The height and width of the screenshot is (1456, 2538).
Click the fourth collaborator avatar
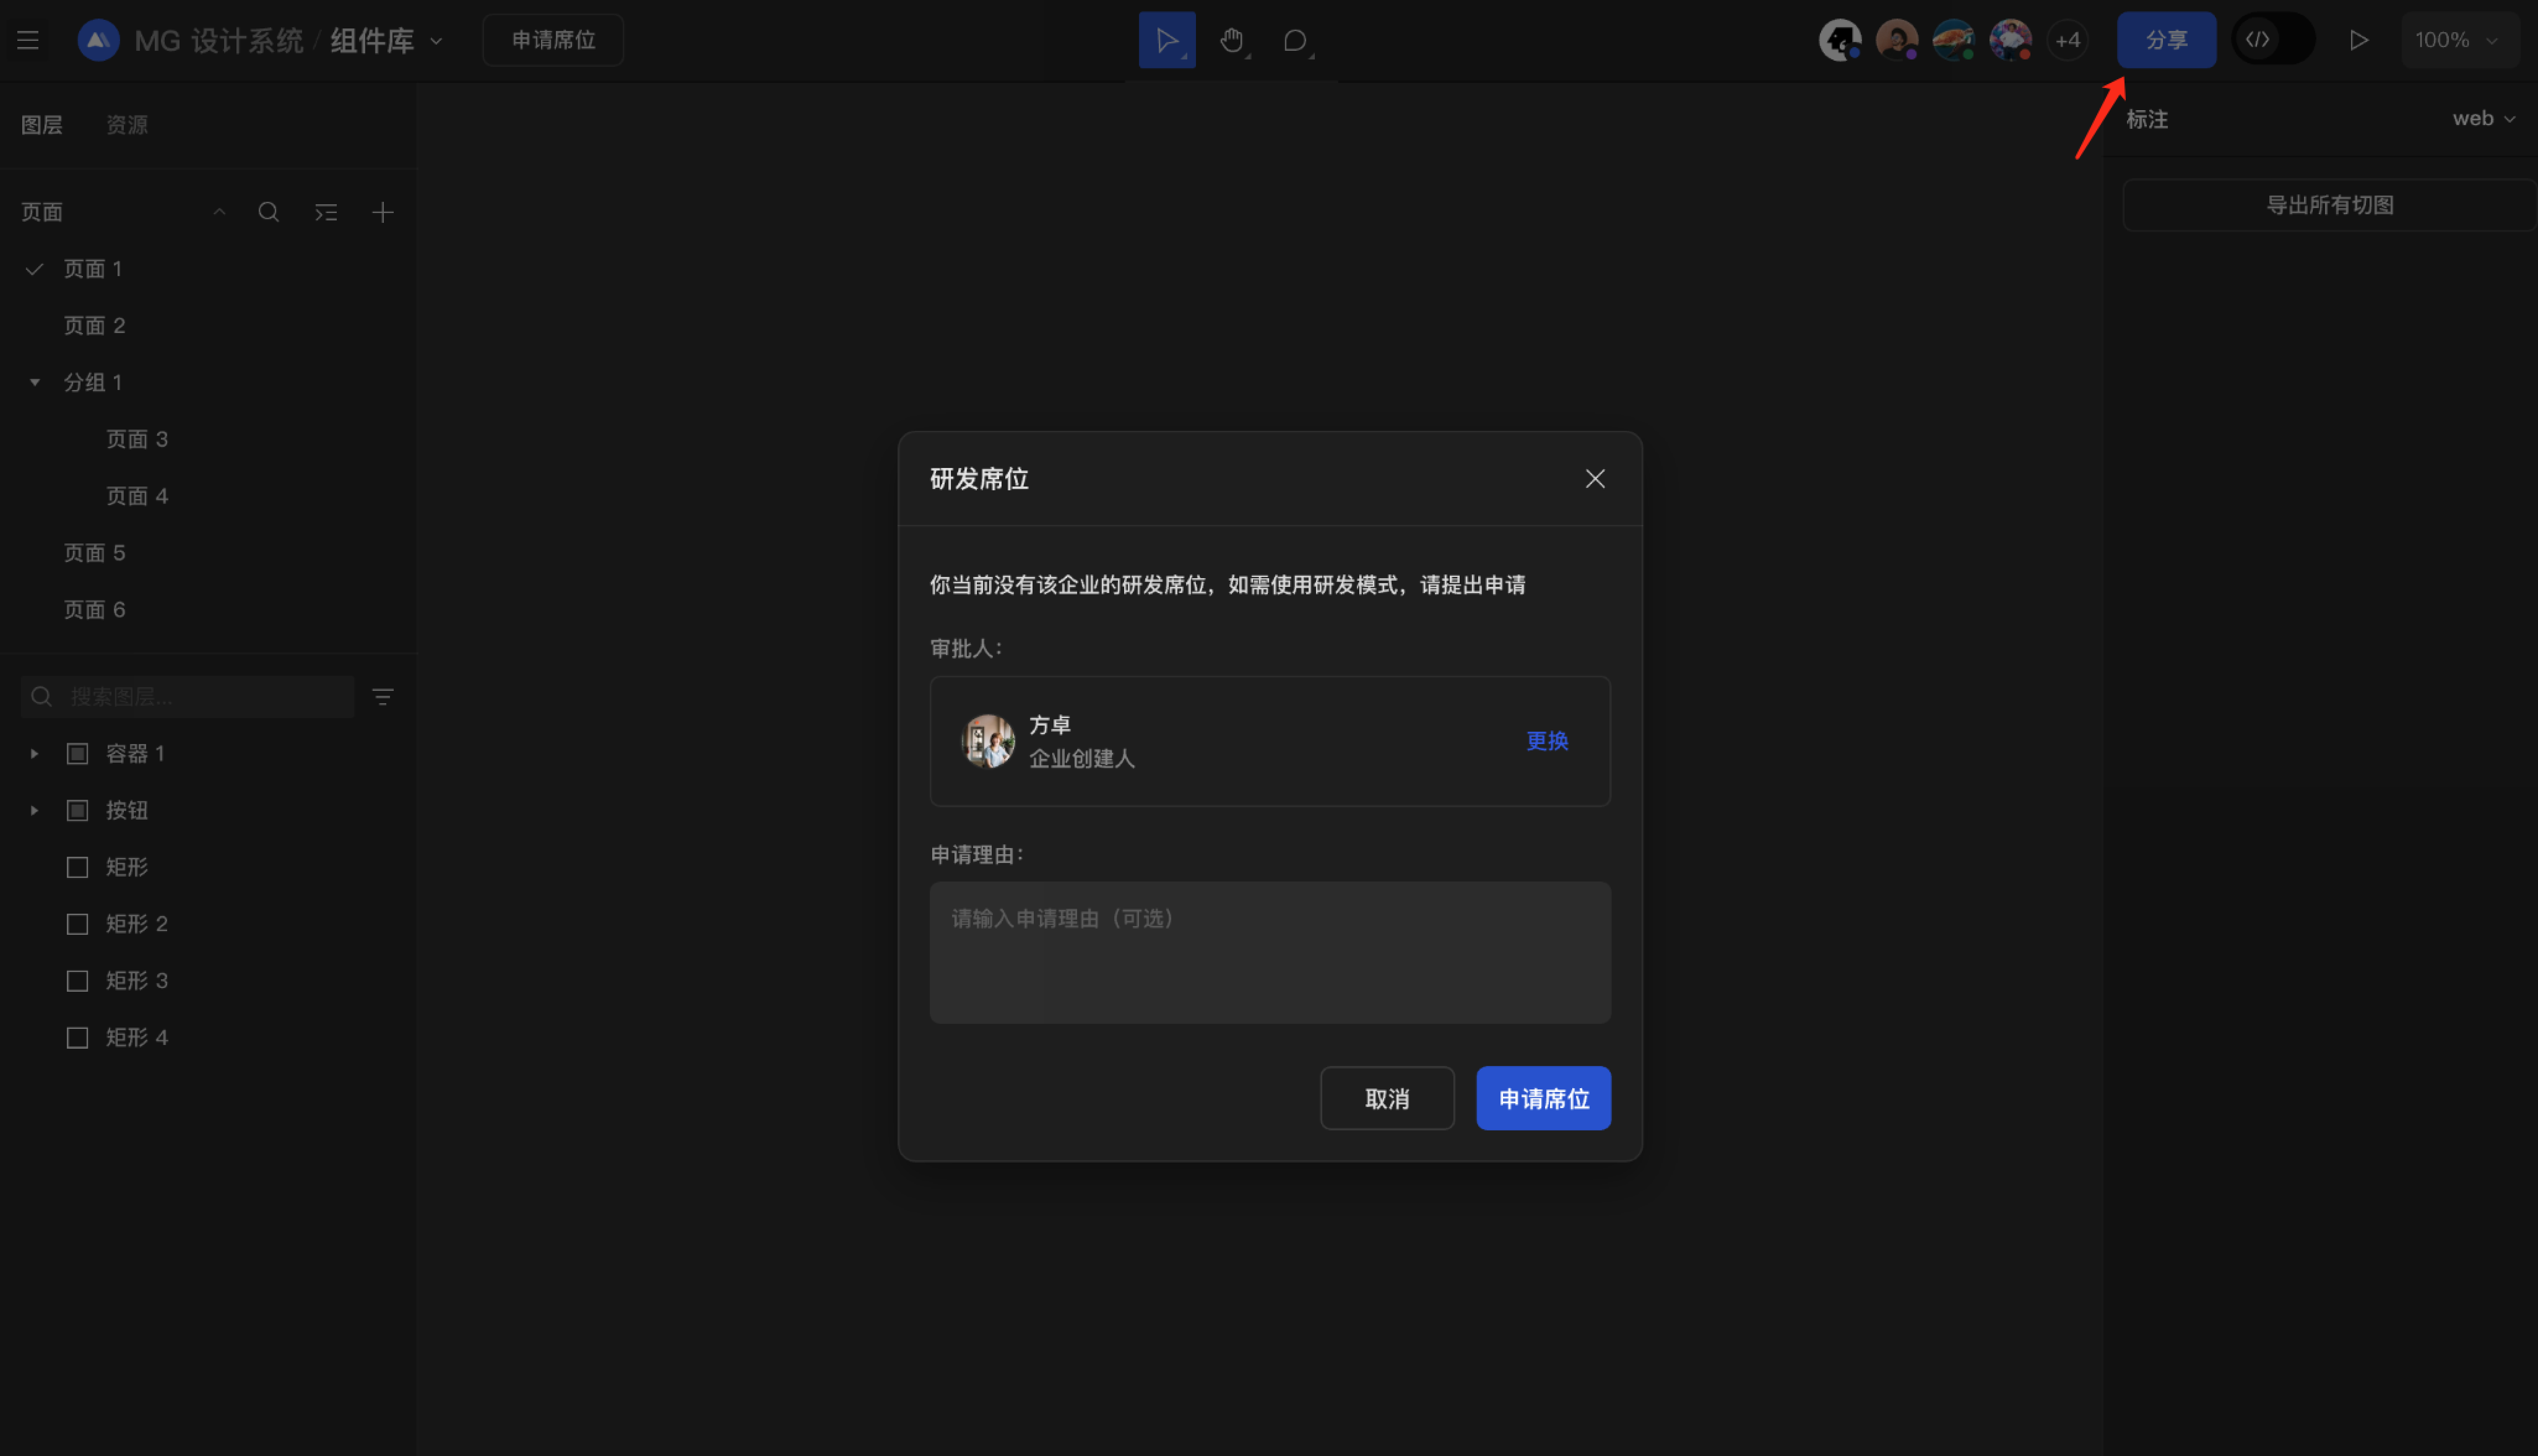[2011, 40]
